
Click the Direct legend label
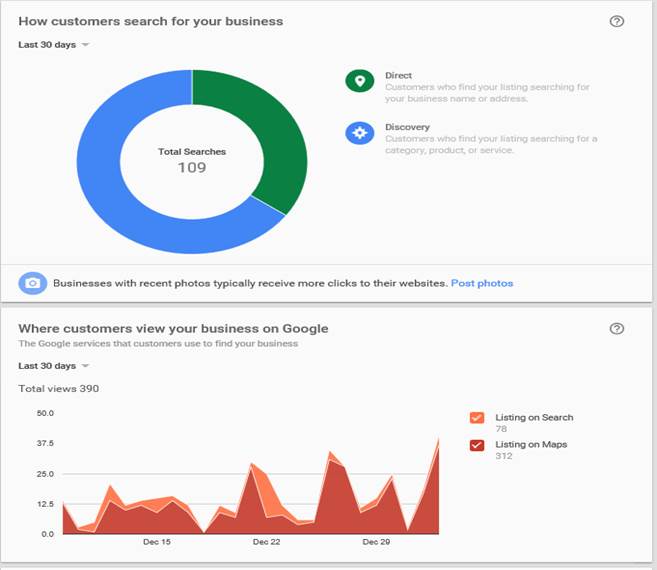(x=398, y=75)
